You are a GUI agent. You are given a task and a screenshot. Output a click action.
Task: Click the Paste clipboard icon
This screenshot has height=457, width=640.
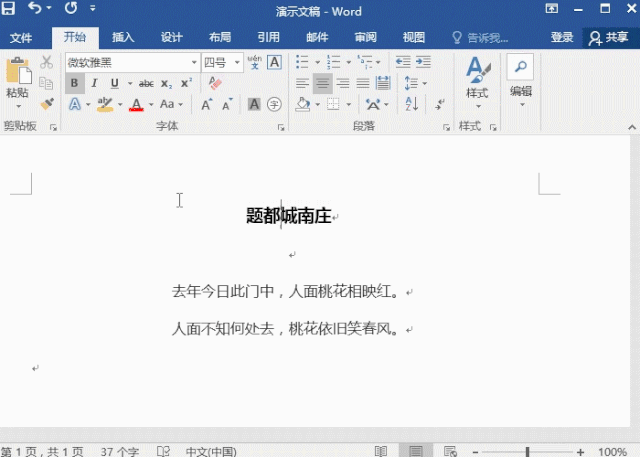pos(18,72)
